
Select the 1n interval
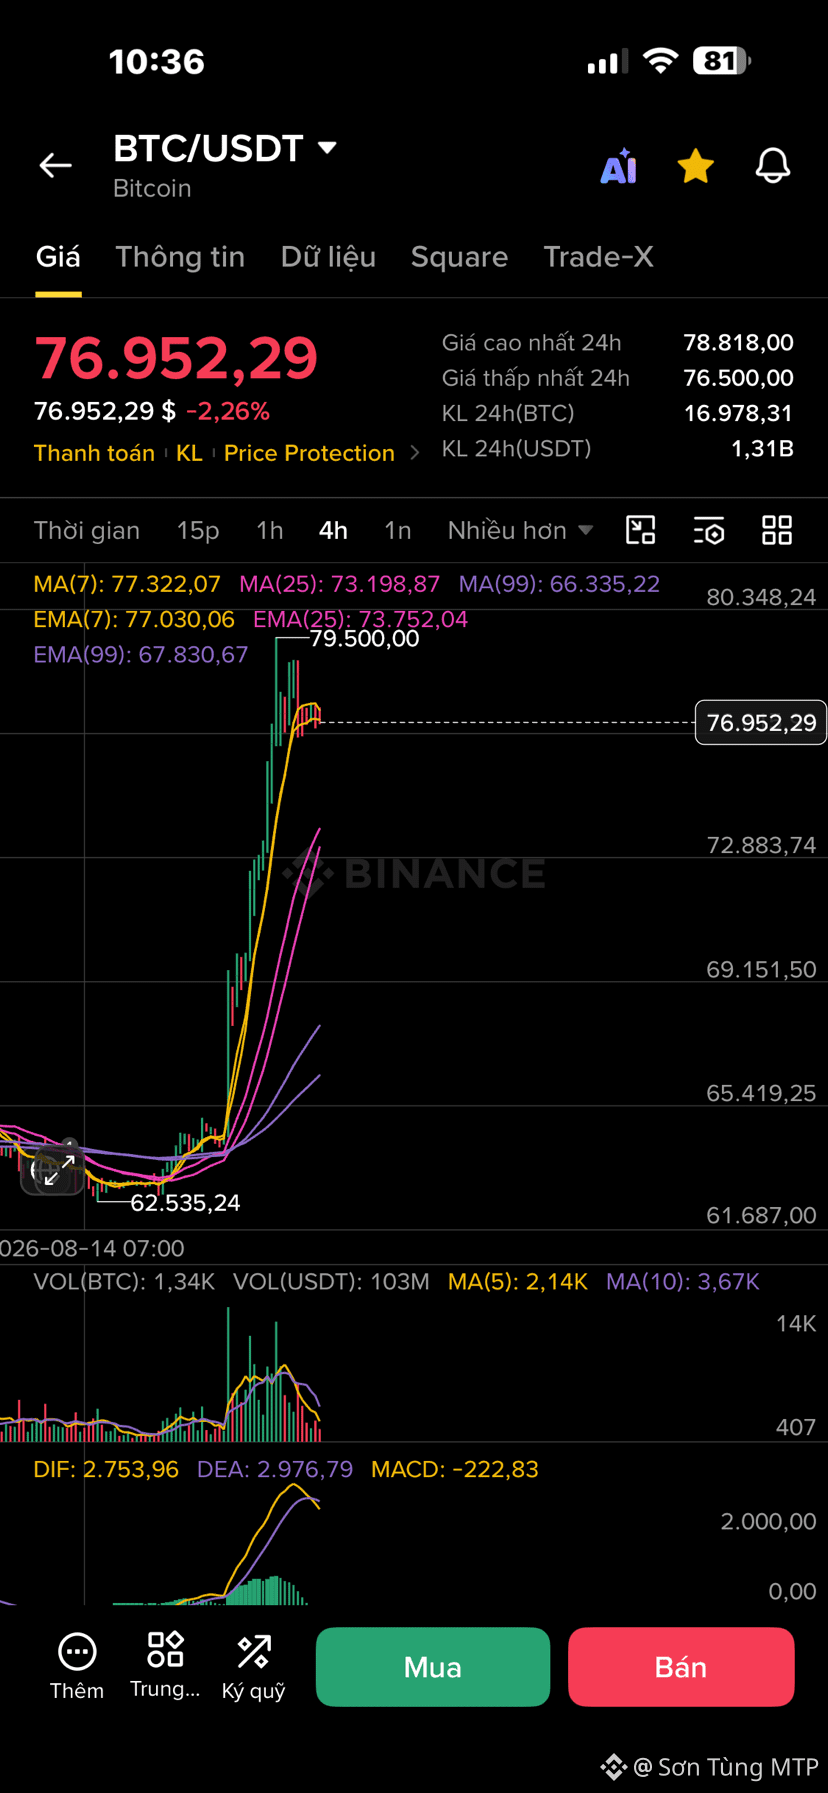coord(398,530)
